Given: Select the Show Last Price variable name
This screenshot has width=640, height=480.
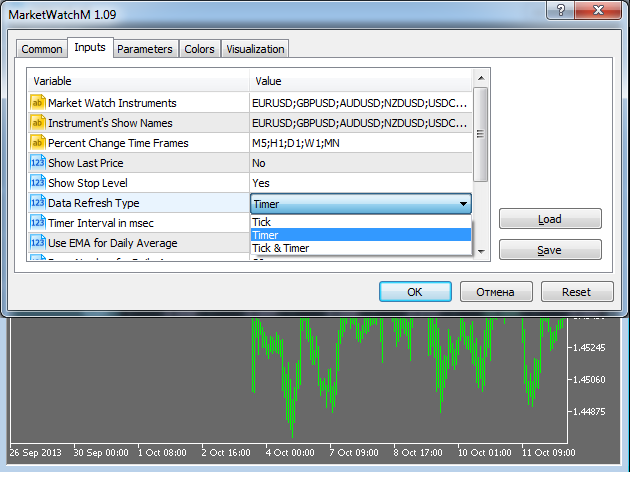Looking at the screenshot, I should (x=86, y=163).
